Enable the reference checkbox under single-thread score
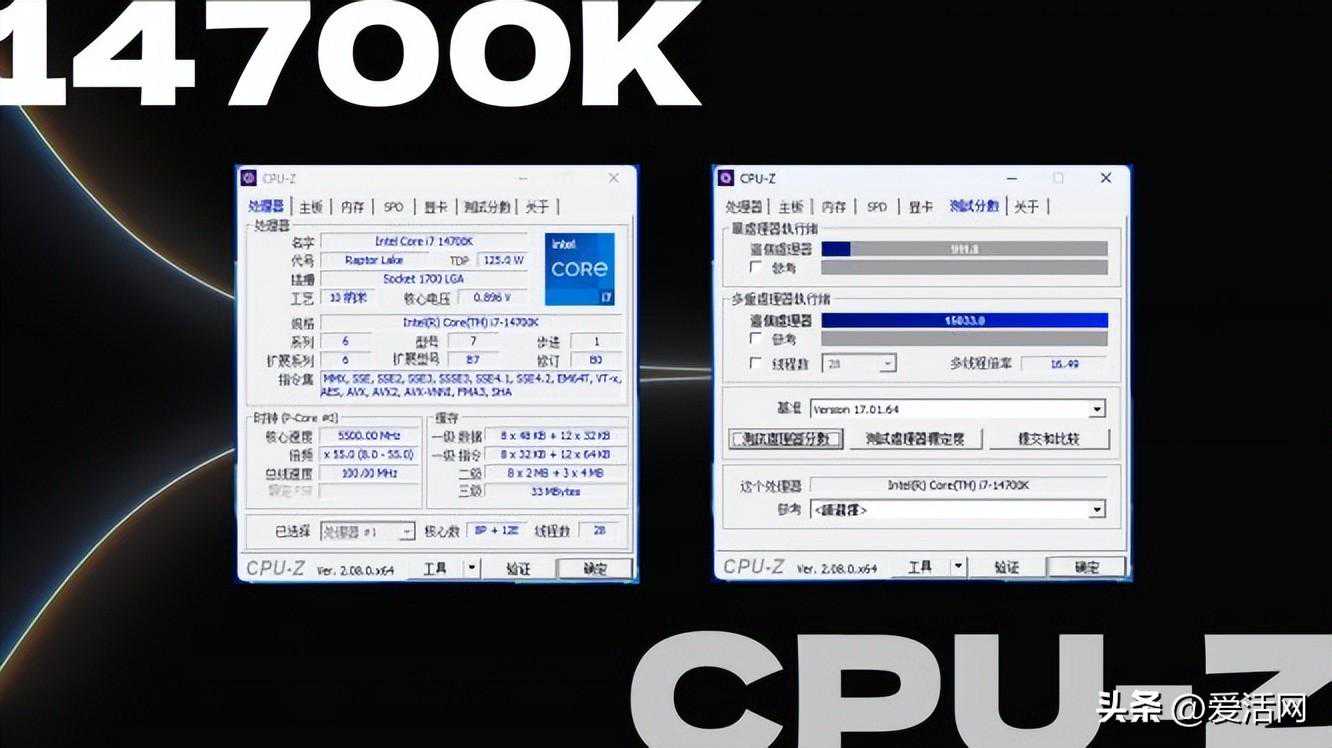 [x=757, y=268]
